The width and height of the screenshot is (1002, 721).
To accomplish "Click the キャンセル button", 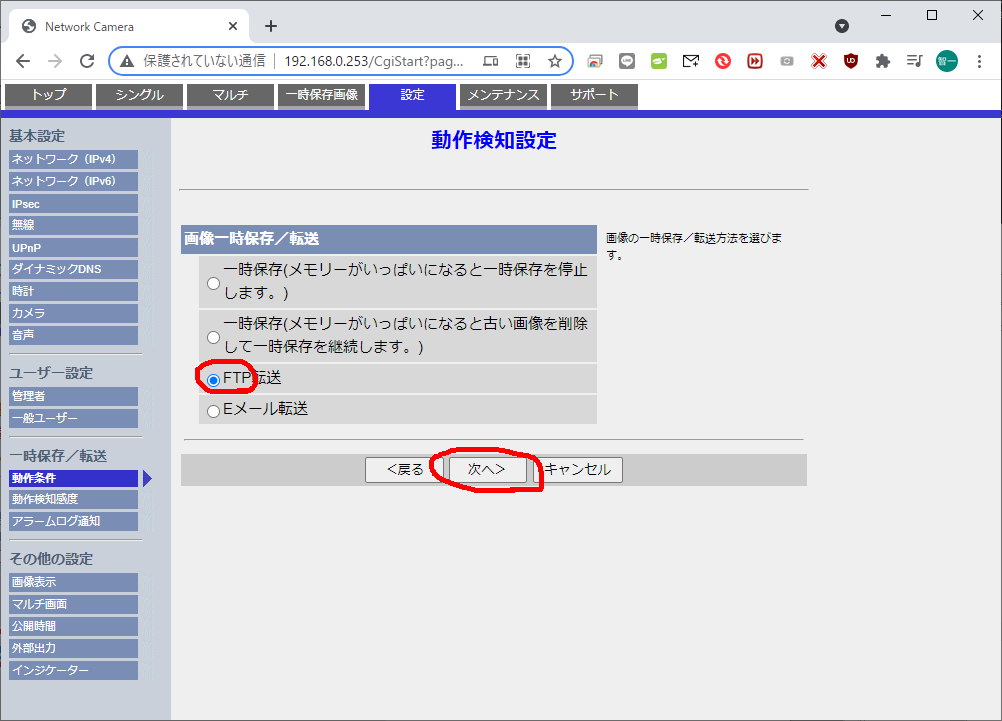I will click(578, 470).
